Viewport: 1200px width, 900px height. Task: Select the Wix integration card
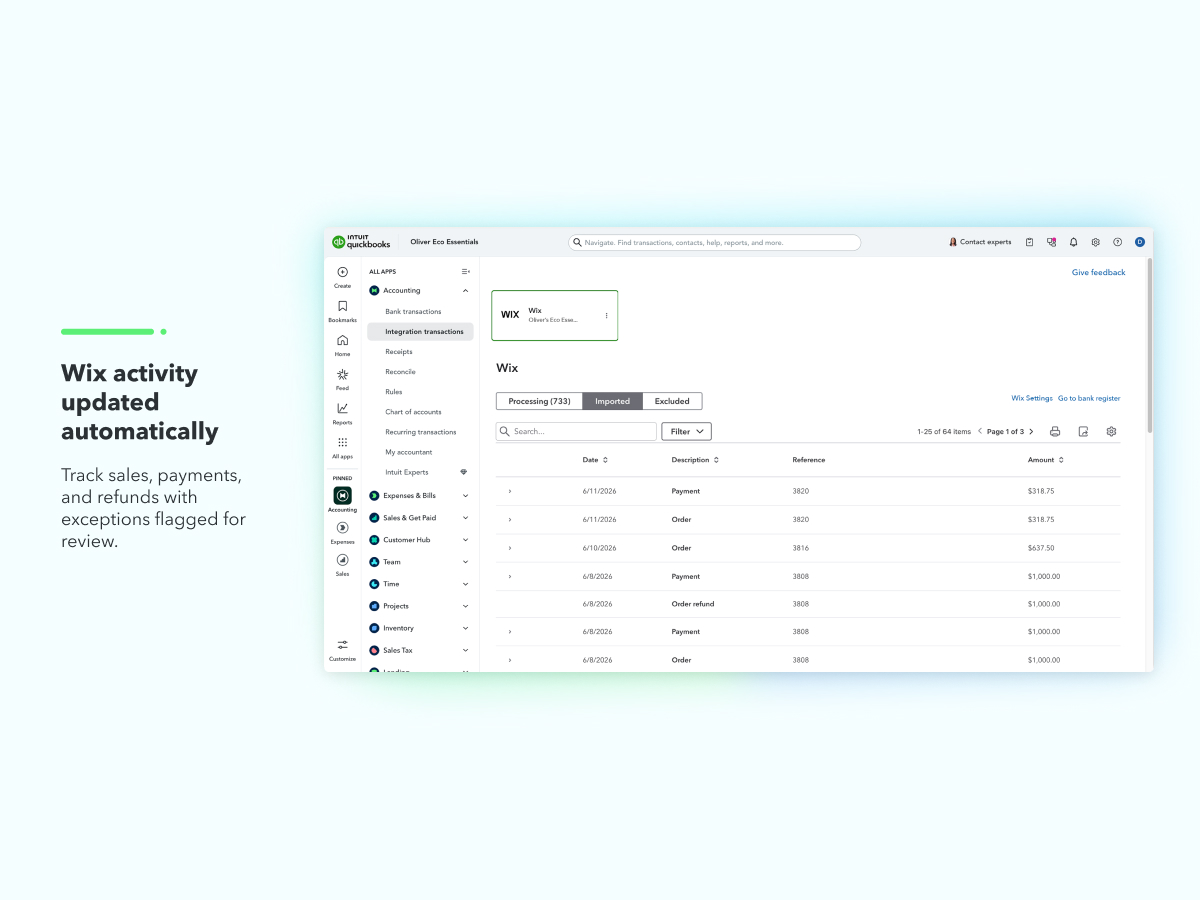pyautogui.click(x=555, y=315)
